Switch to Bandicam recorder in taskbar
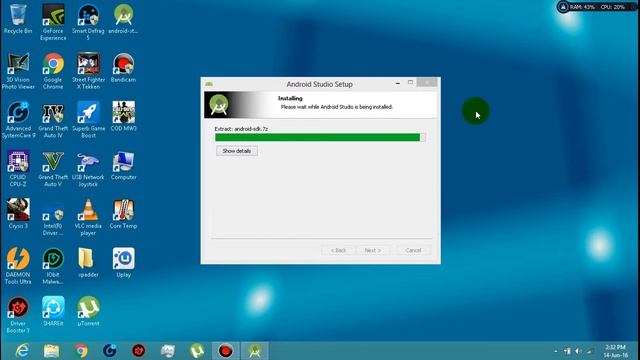Screen dimensions: 640x360 point(225,351)
